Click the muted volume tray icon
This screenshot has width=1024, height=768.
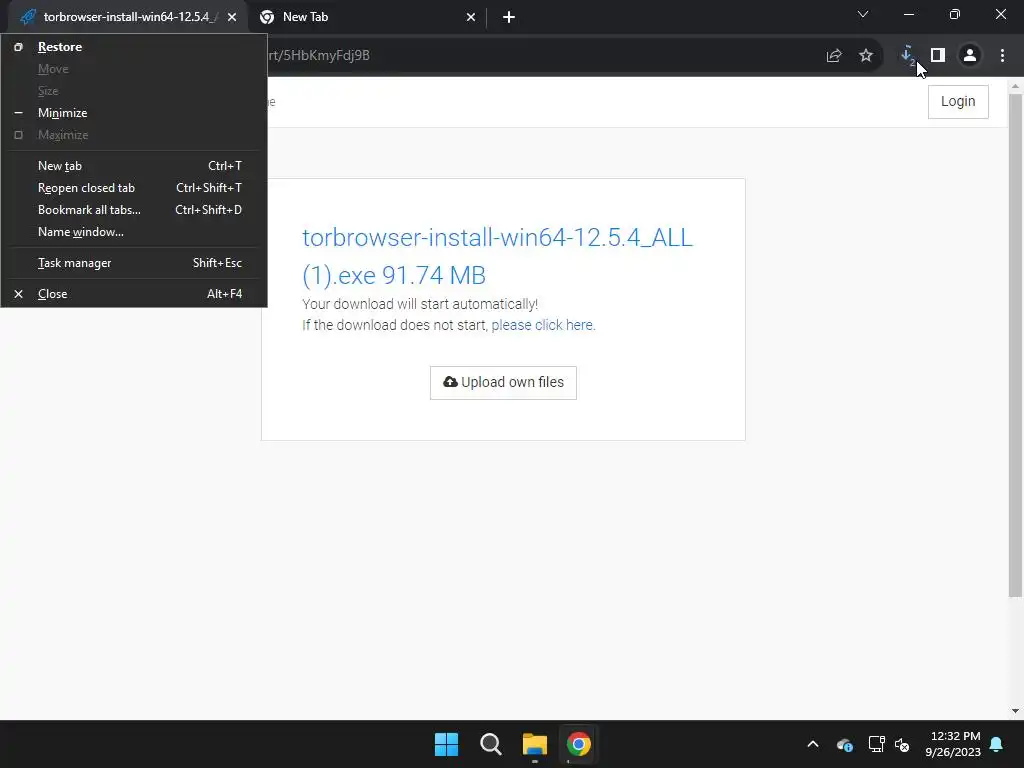tap(902, 744)
